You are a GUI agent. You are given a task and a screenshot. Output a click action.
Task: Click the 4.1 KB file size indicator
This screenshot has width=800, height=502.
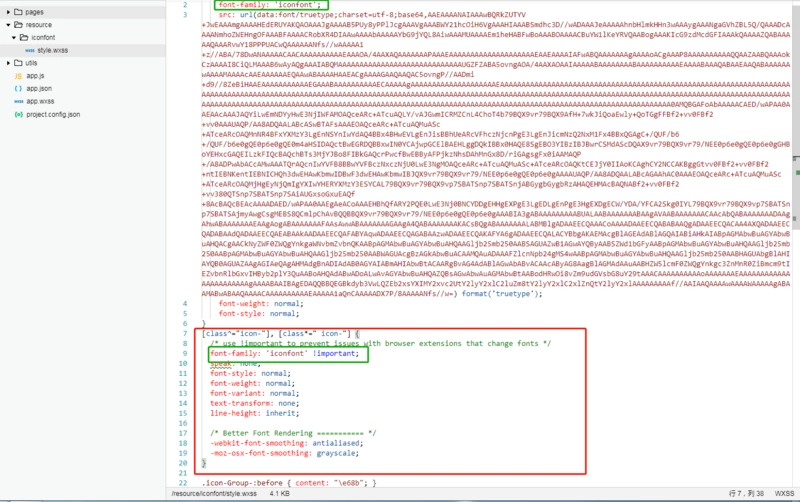click(x=280, y=493)
